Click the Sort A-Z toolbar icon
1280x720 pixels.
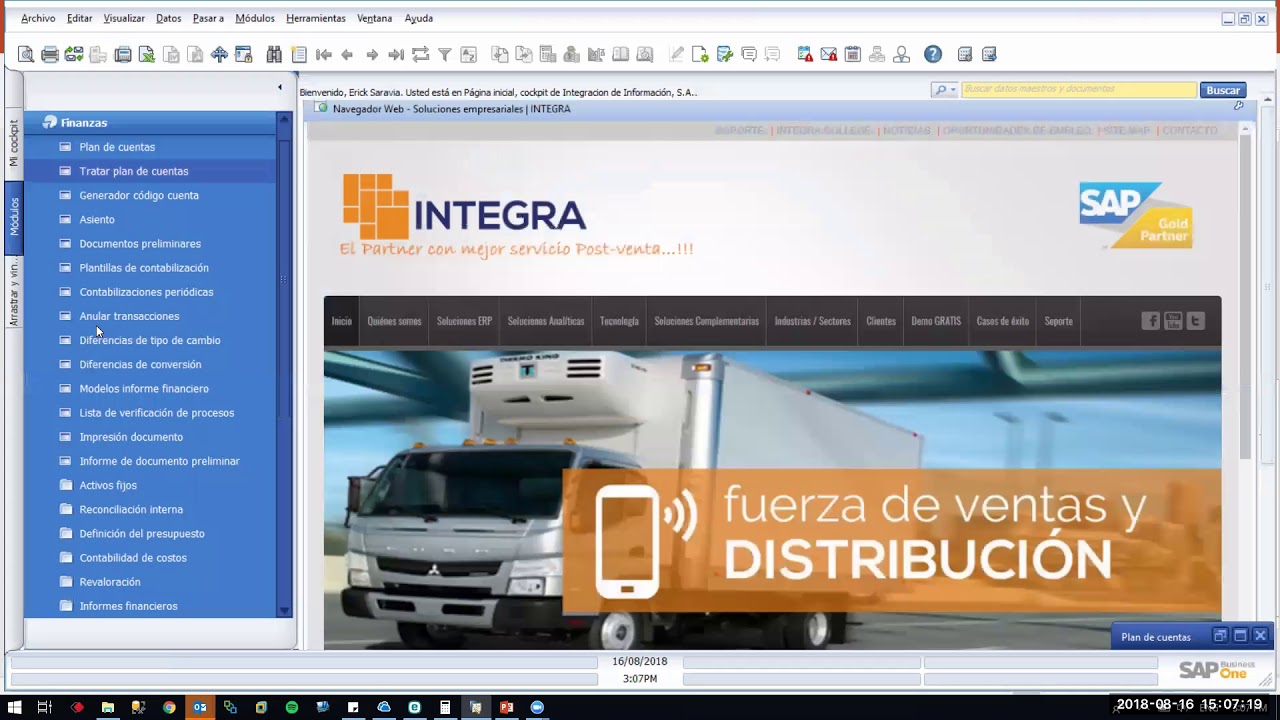coord(468,54)
